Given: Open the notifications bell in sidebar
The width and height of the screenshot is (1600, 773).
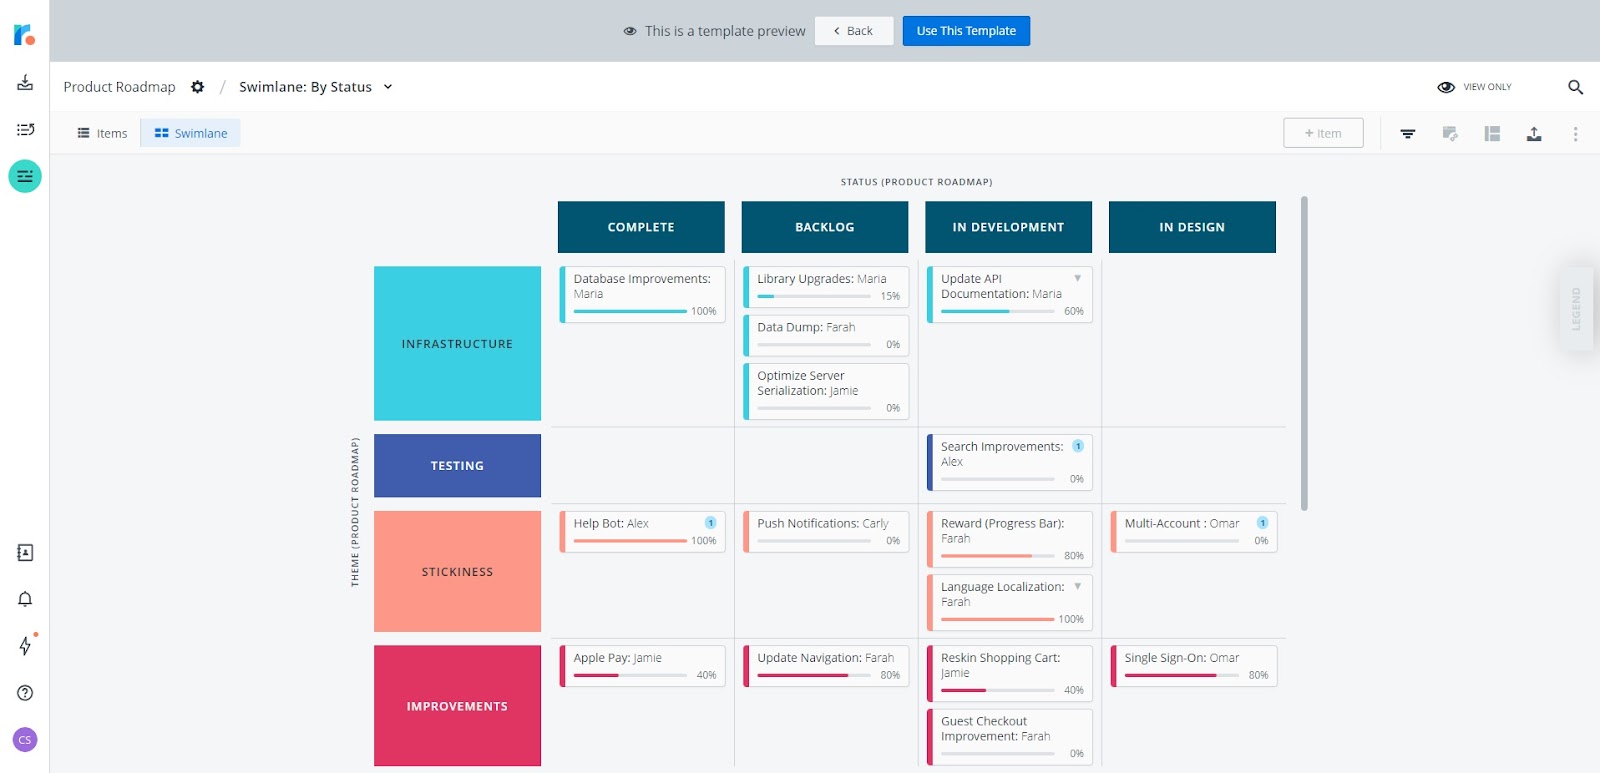Looking at the screenshot, I should coord(25,599).
